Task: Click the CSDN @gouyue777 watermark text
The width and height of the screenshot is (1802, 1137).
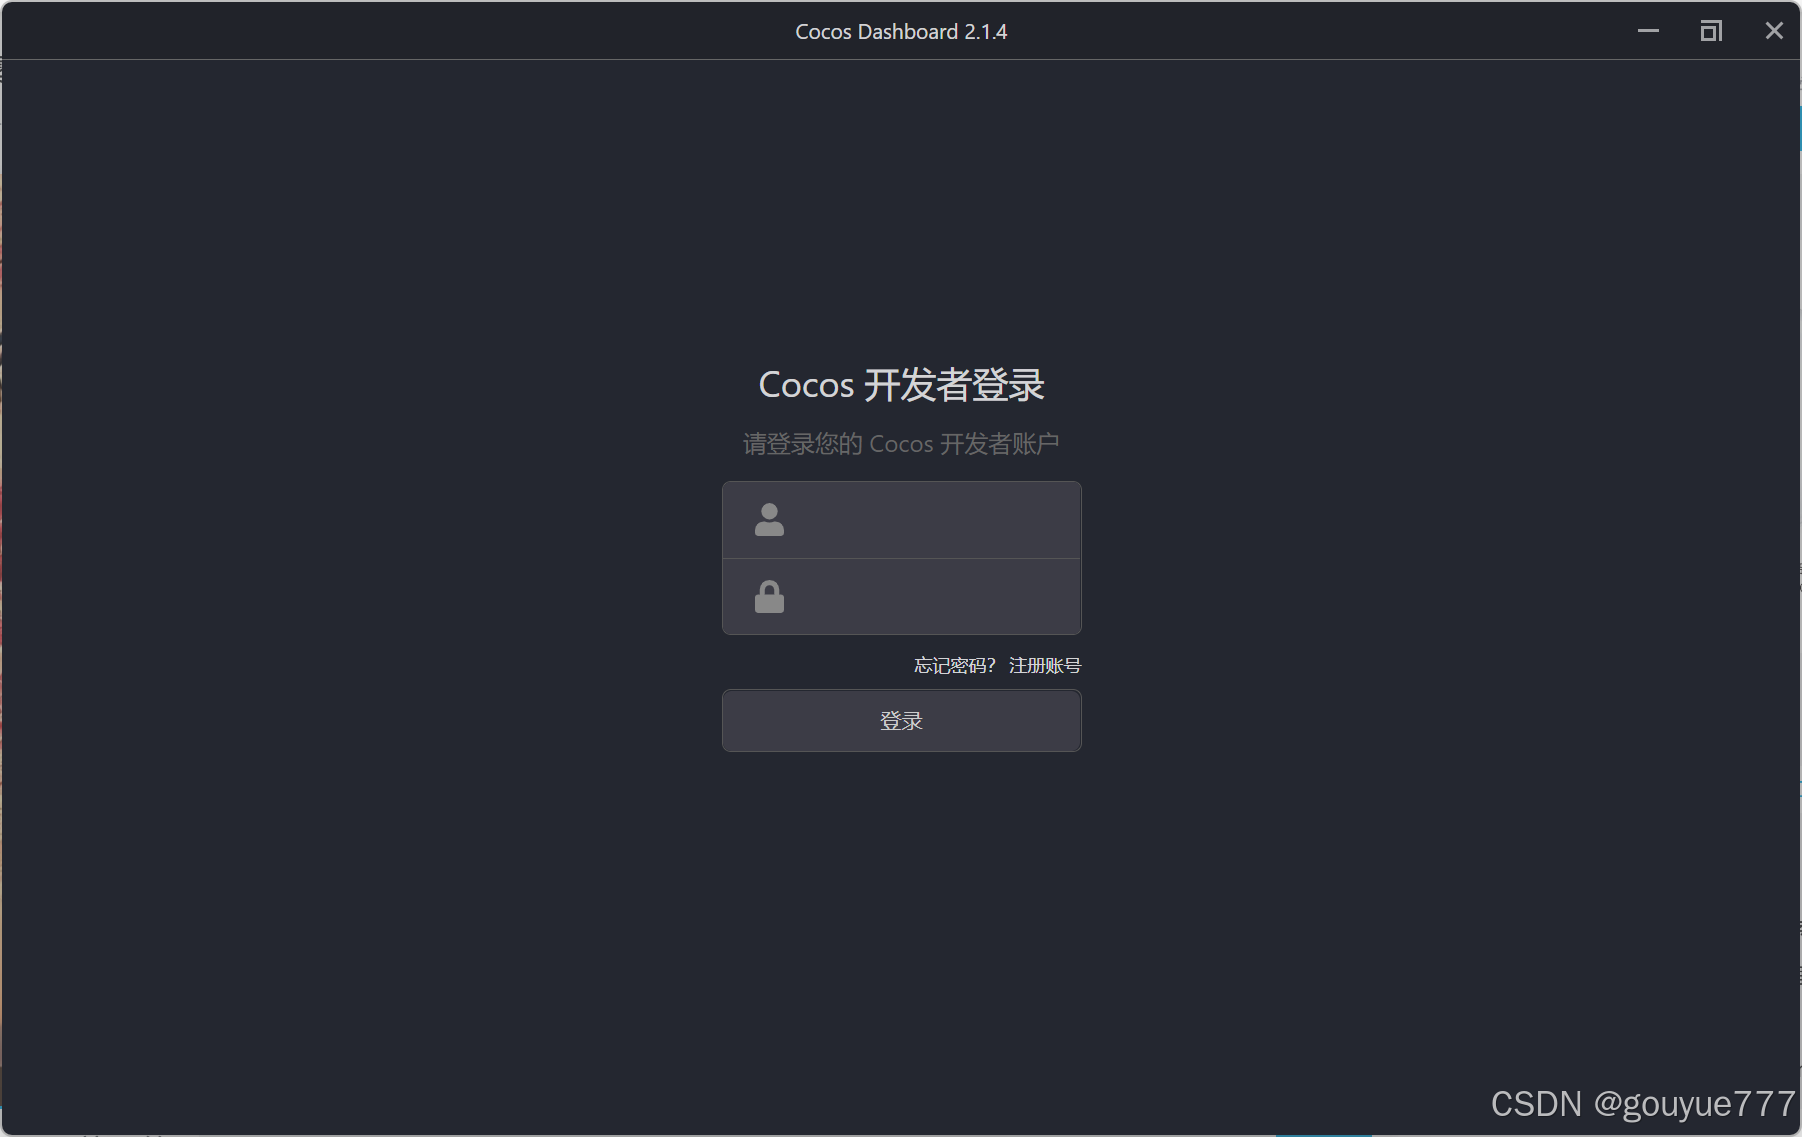Action: (1640, 1104)
